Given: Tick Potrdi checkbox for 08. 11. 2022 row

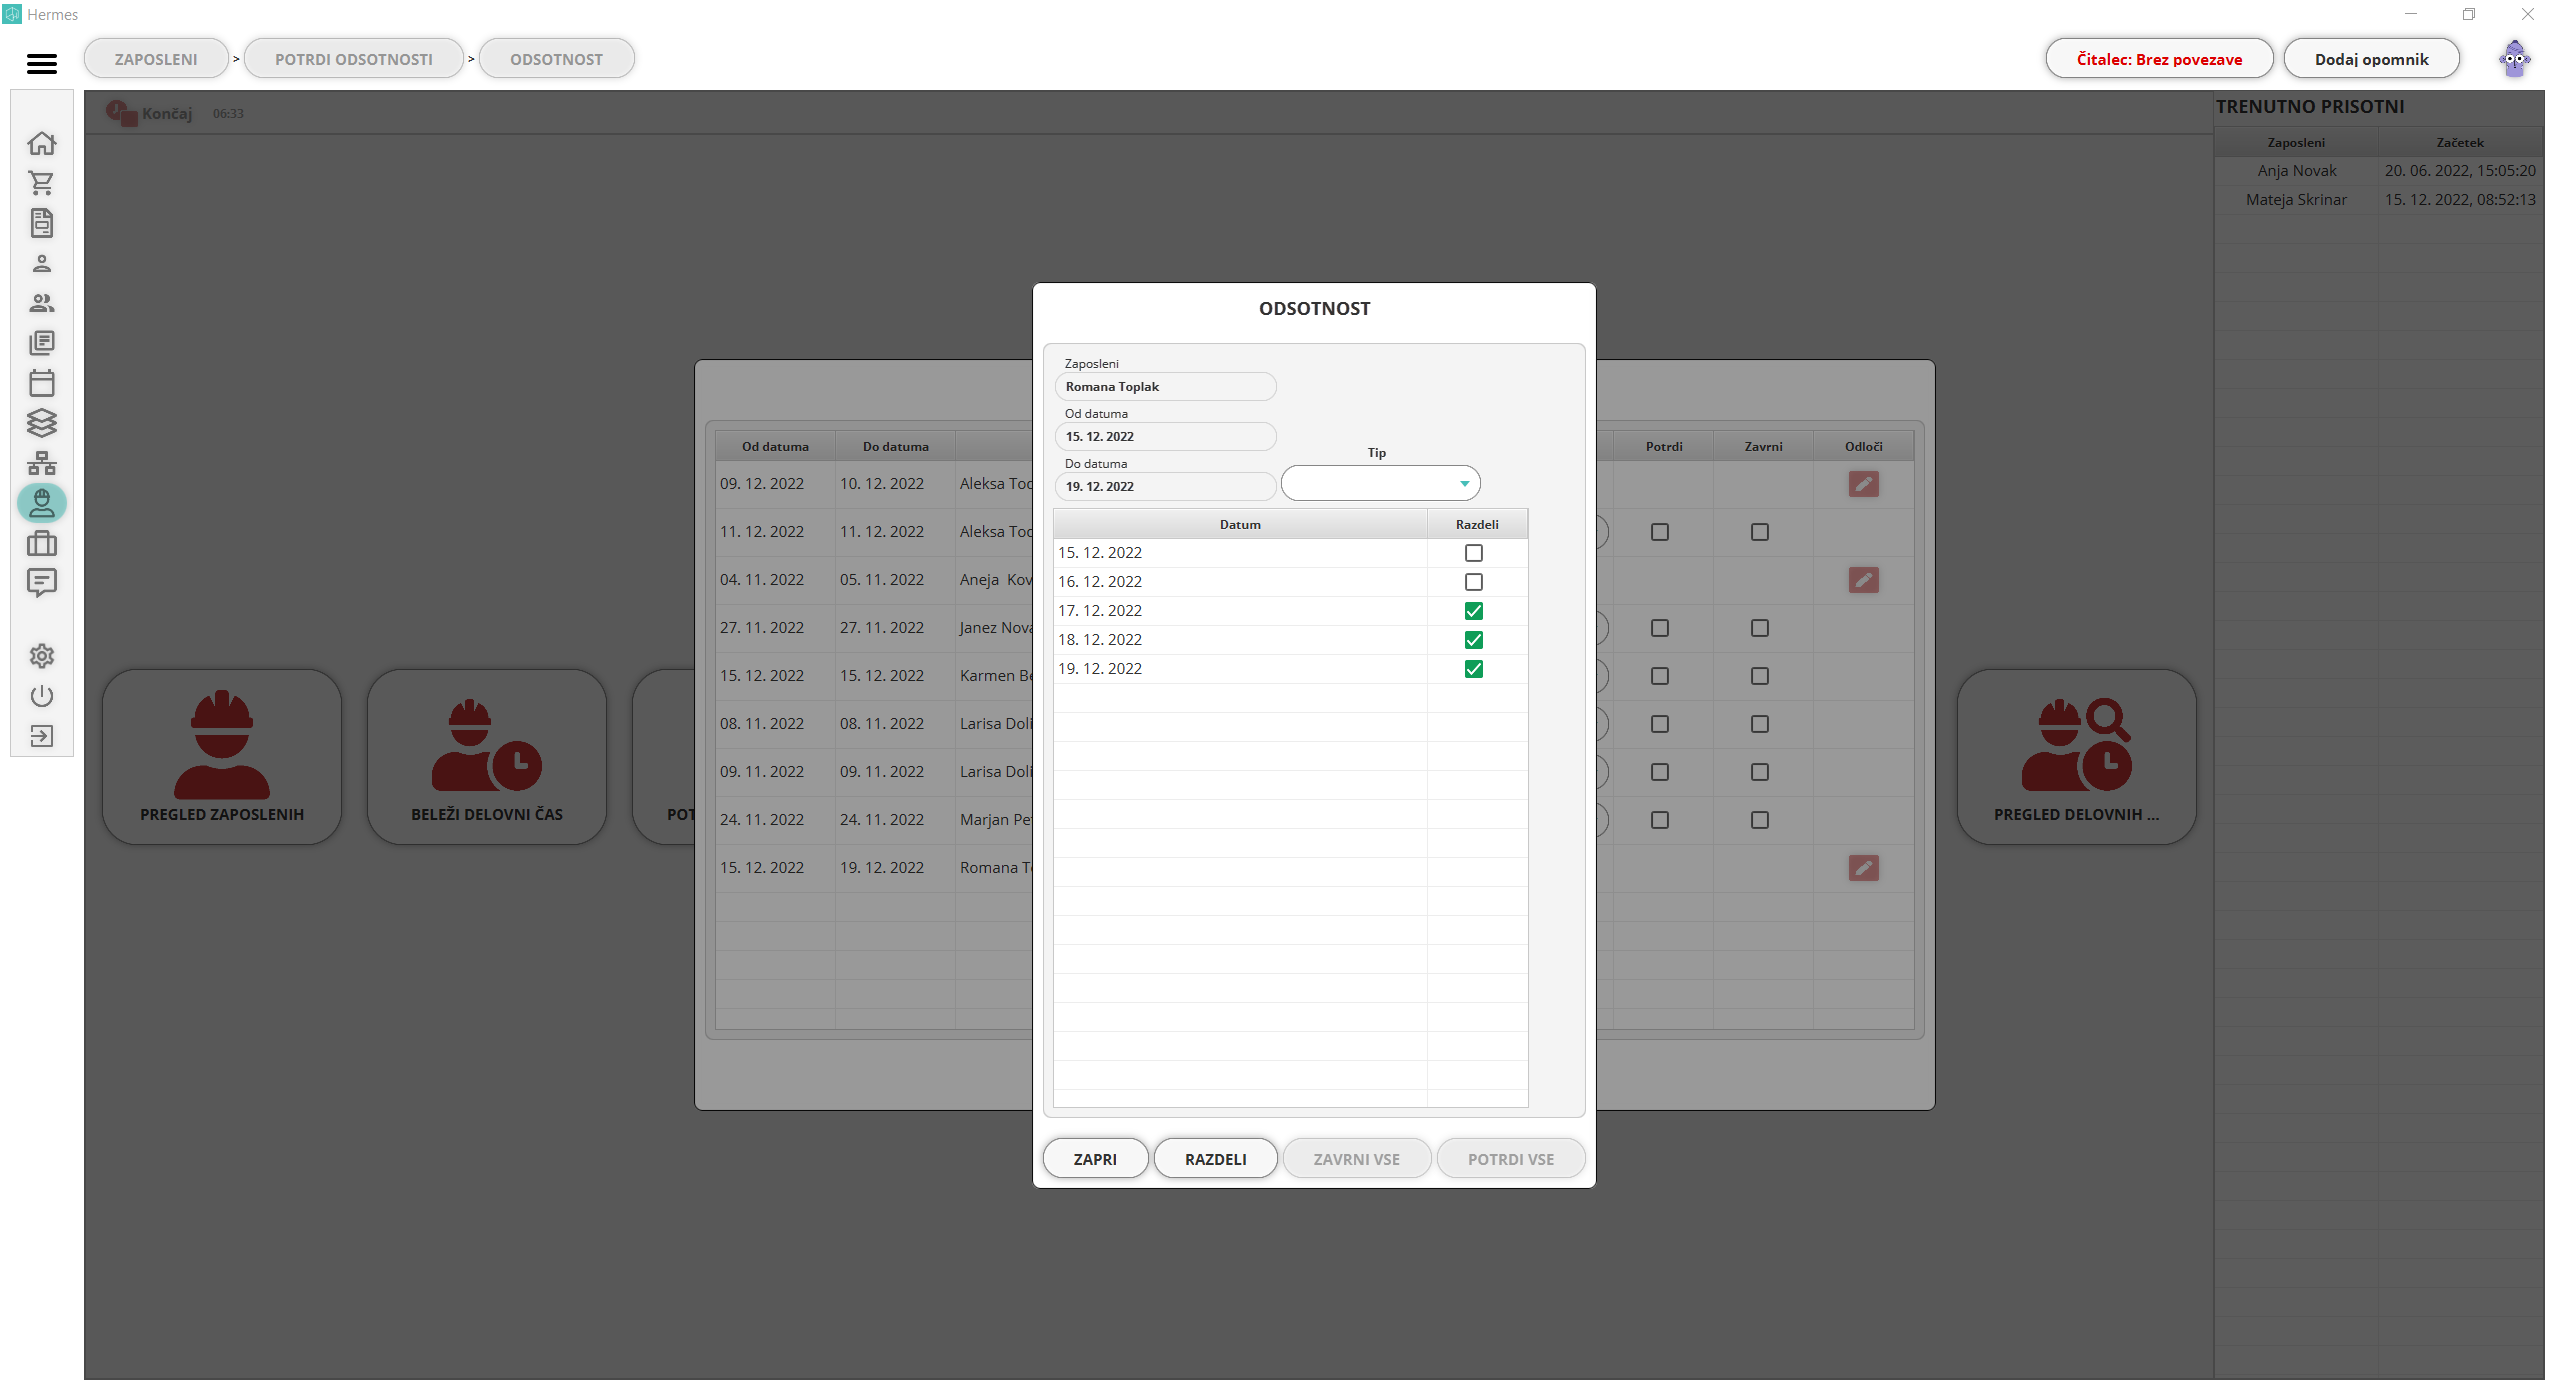Looking at the screenshot, I should click(1660, 724).
